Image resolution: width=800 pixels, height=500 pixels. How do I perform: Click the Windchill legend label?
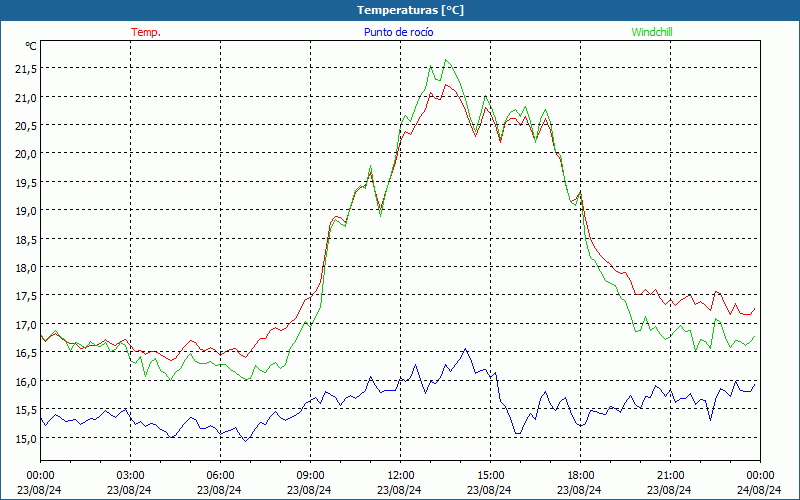tap(652, 32)
